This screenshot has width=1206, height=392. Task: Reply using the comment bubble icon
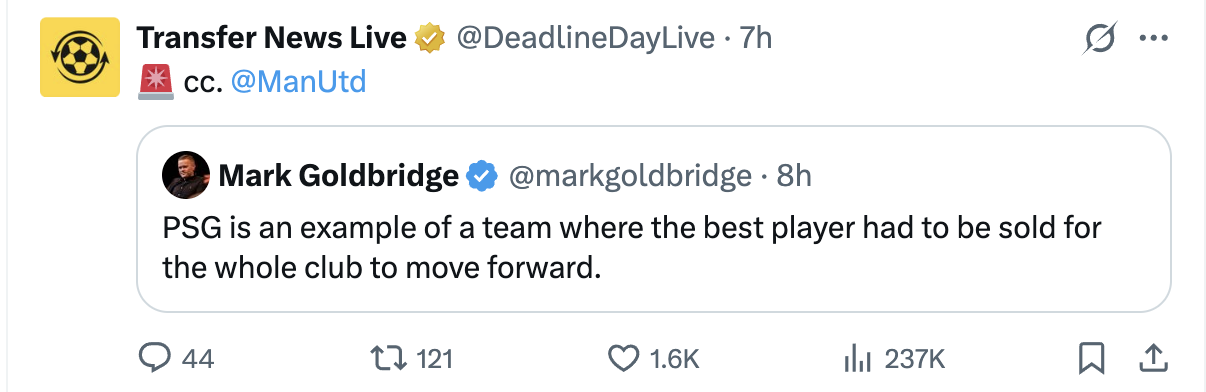154,358
